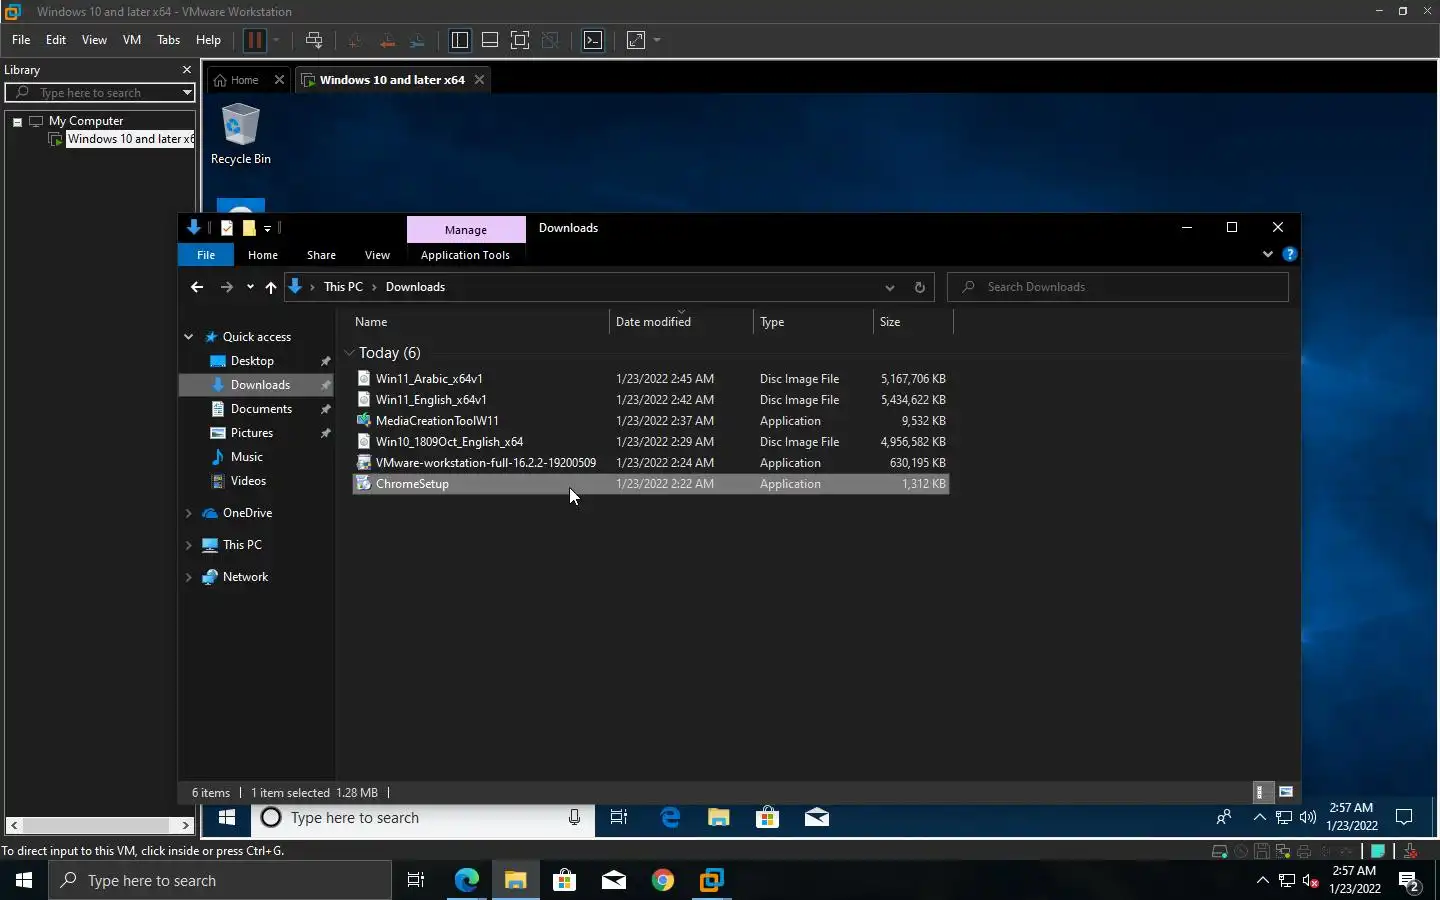This screenshot has width=1440, height=900.
Task: Enter VMware full screen mode
Action: [520, 40]
